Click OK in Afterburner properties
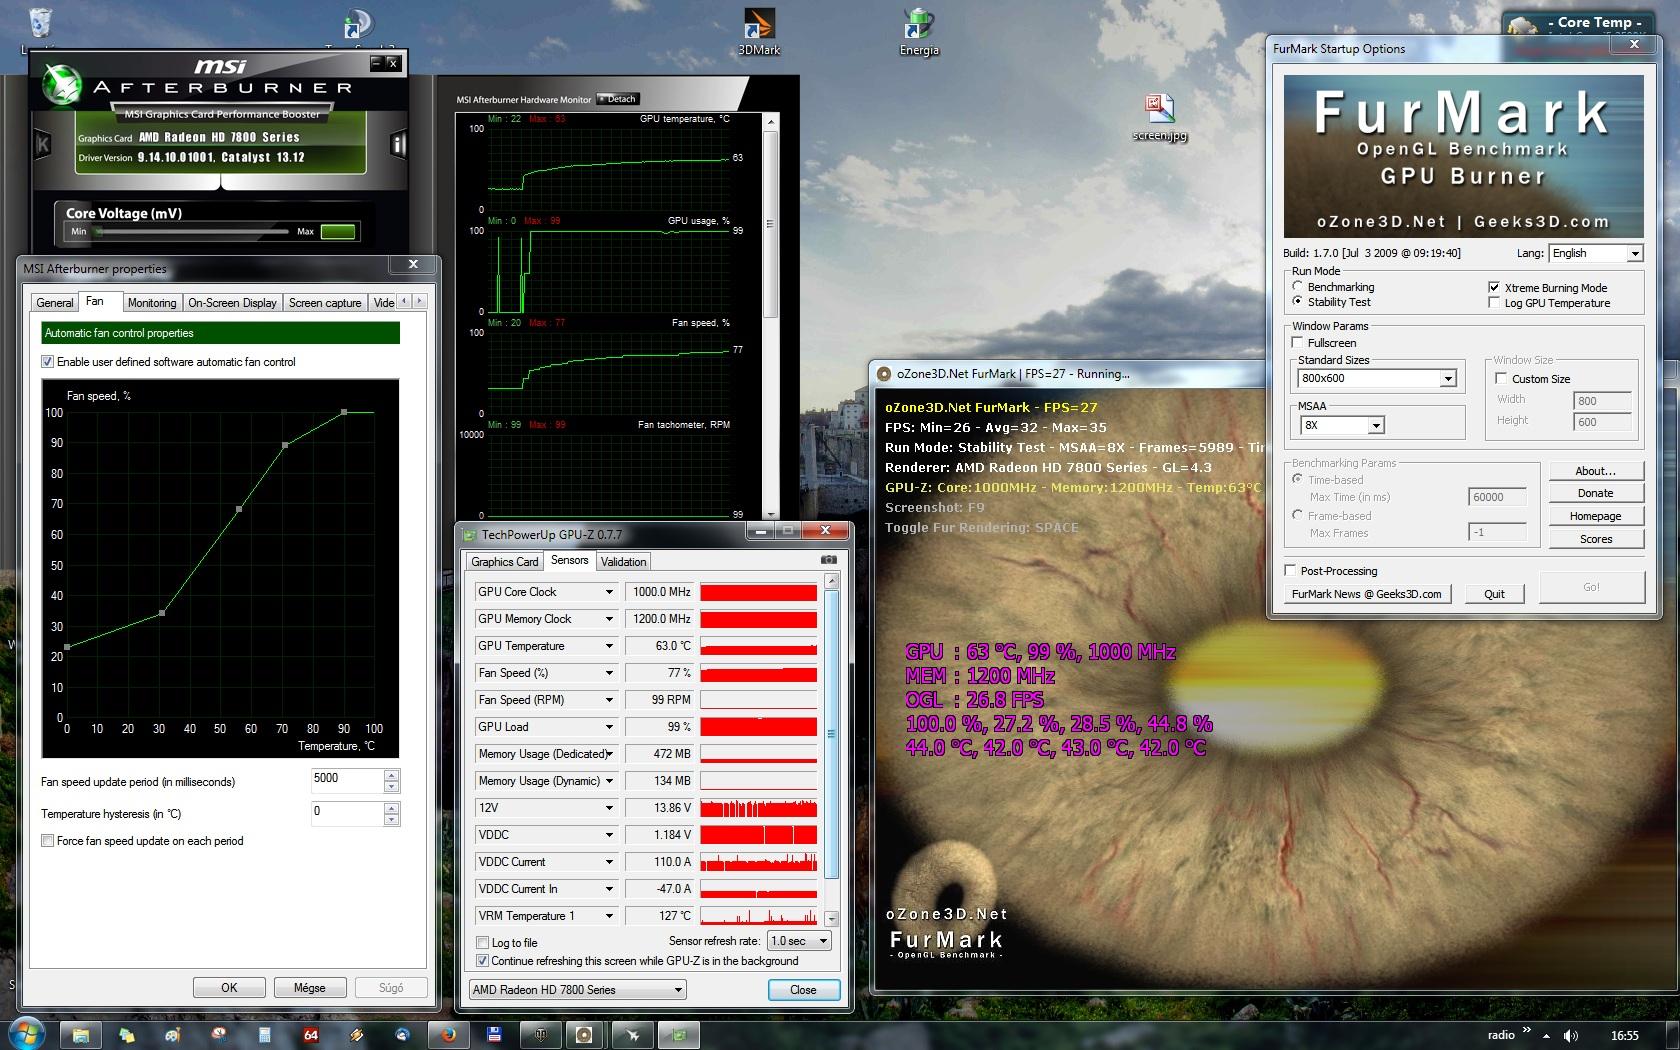 (x=229, y=988)
